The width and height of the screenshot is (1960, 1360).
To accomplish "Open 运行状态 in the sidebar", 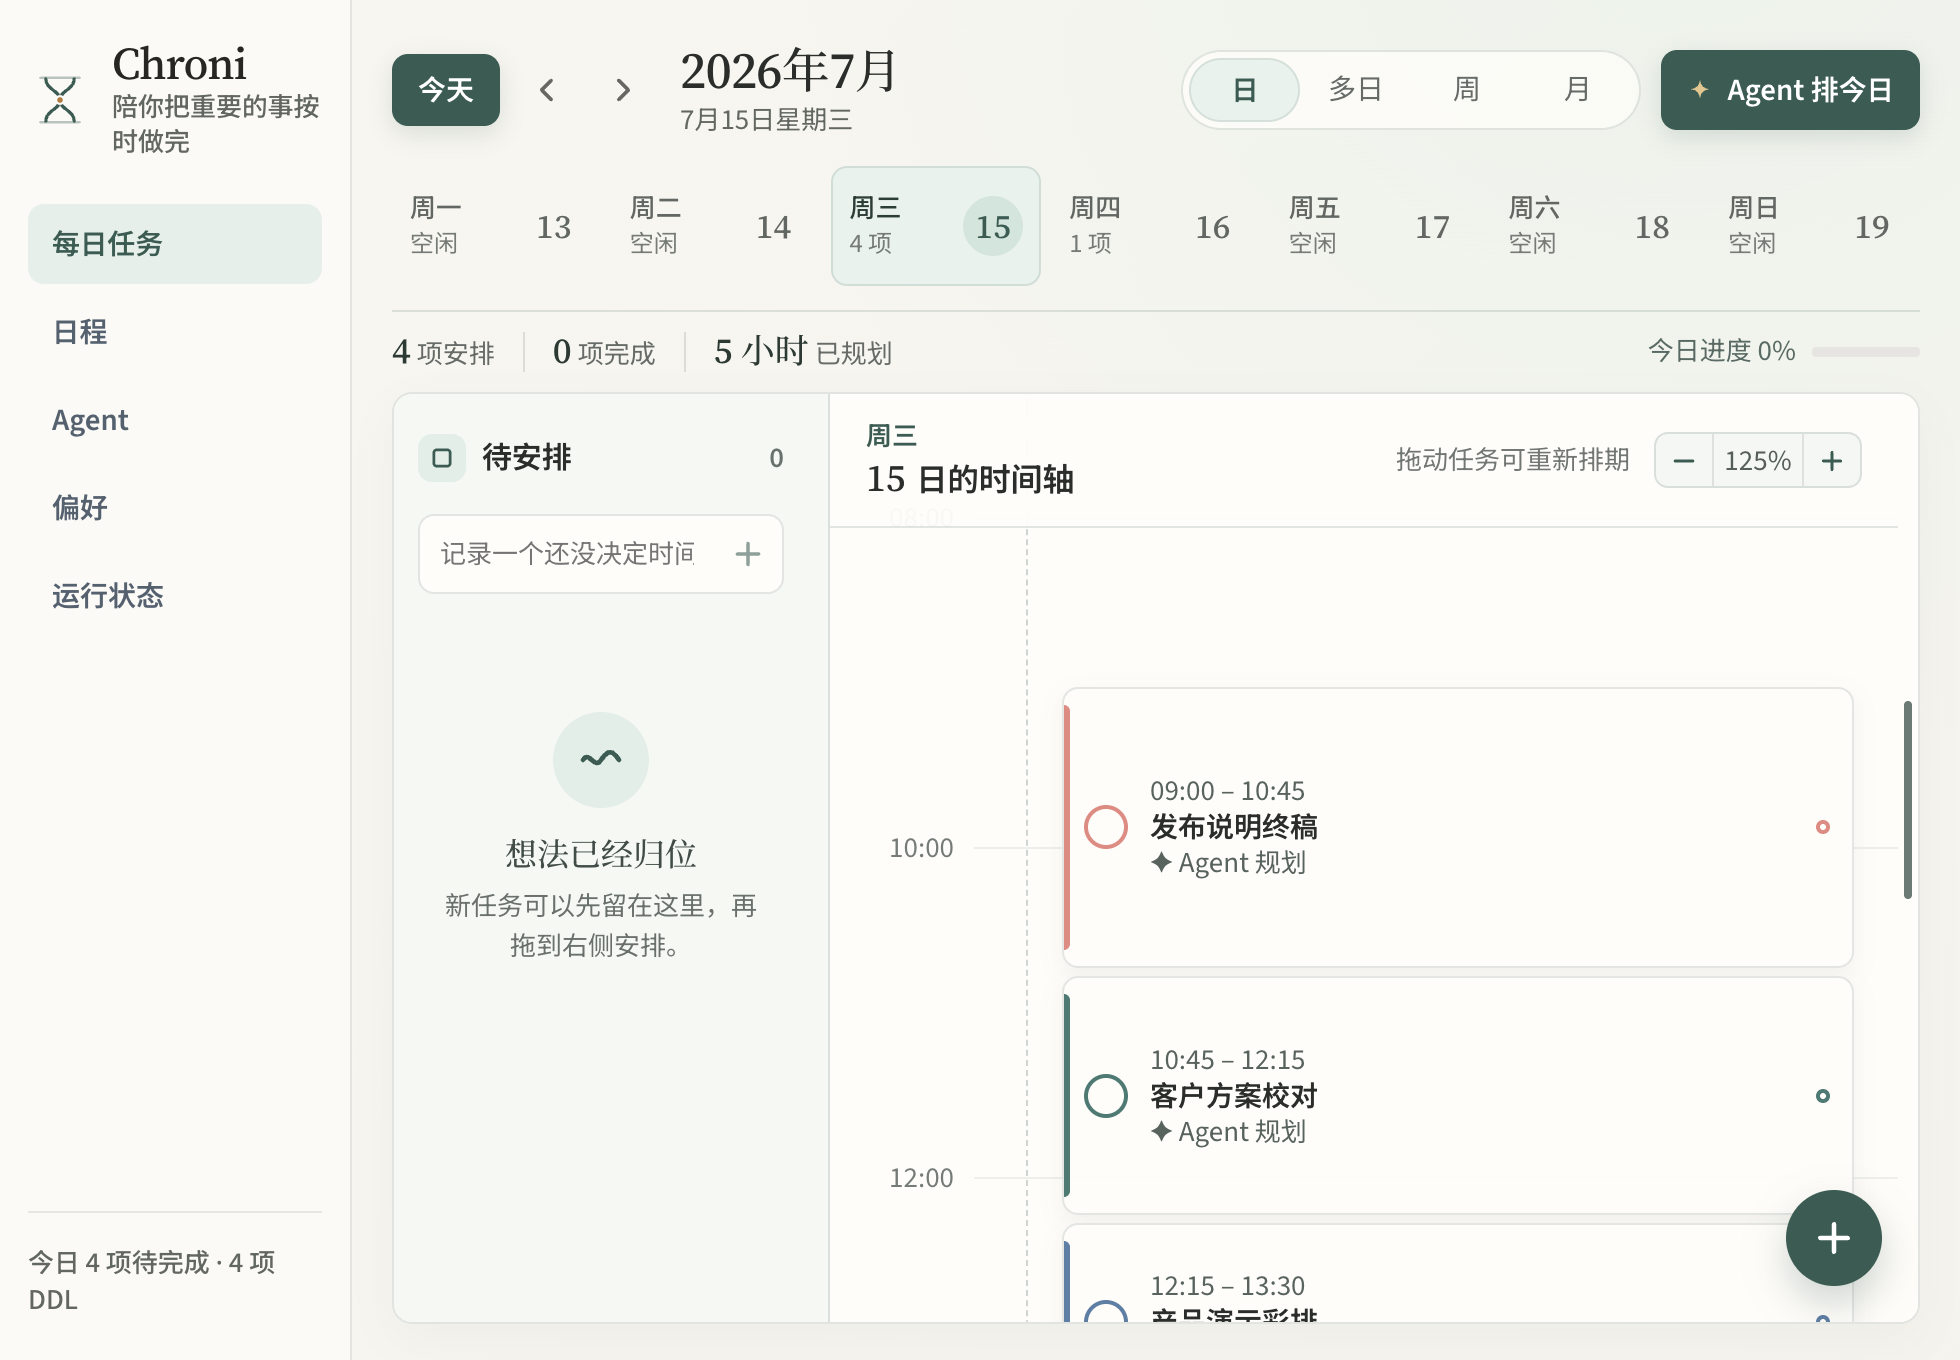I will [175, 596].
